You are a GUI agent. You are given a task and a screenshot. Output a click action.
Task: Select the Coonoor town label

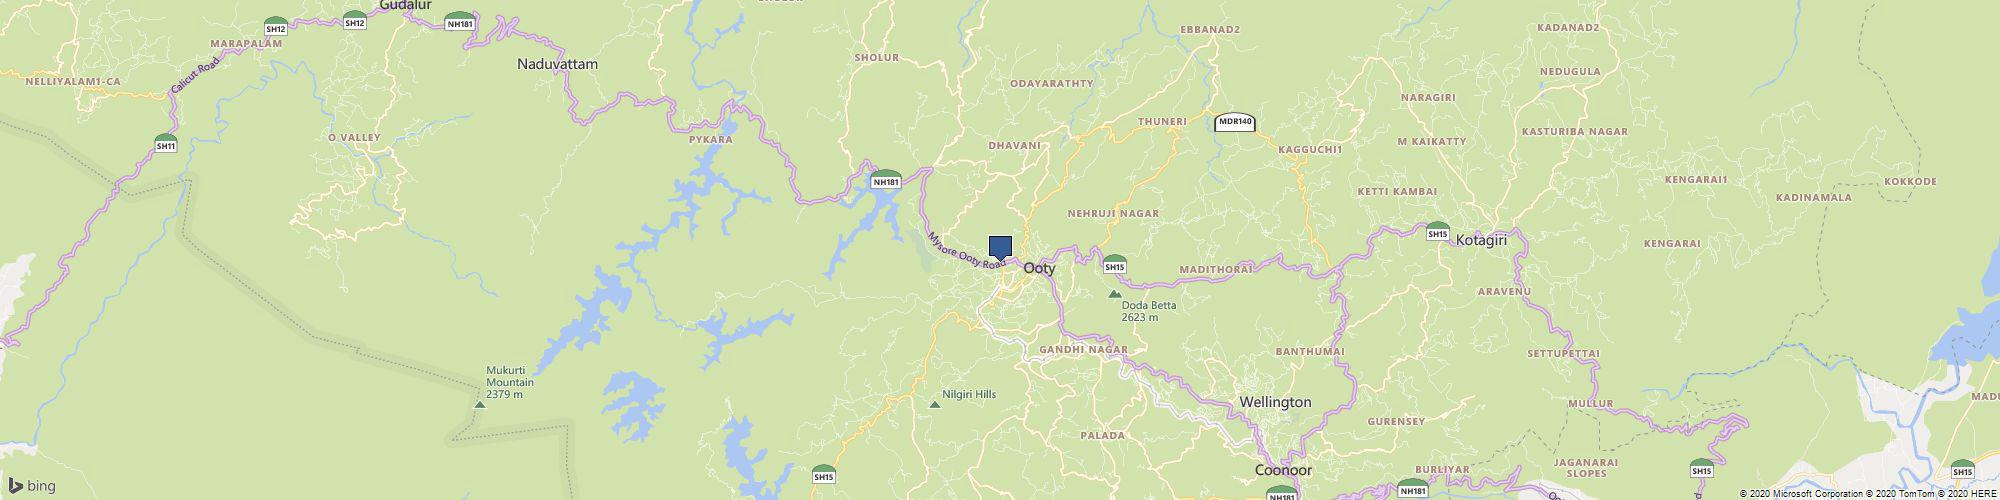(x=1284, y=470)
